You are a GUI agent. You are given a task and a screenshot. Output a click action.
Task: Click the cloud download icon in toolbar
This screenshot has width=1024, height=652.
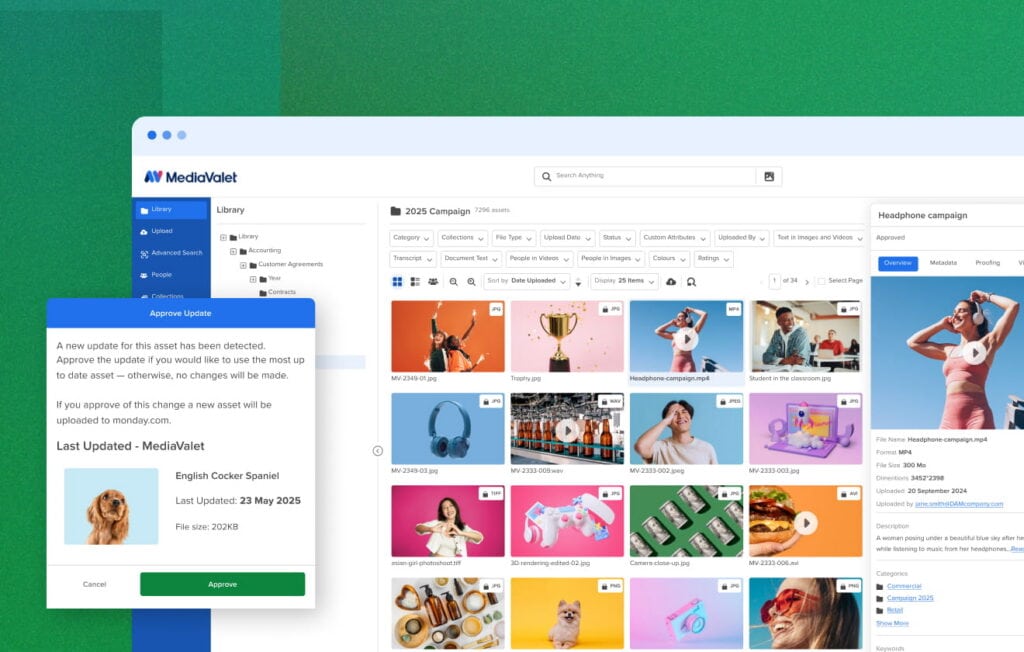tap(671, 282)
